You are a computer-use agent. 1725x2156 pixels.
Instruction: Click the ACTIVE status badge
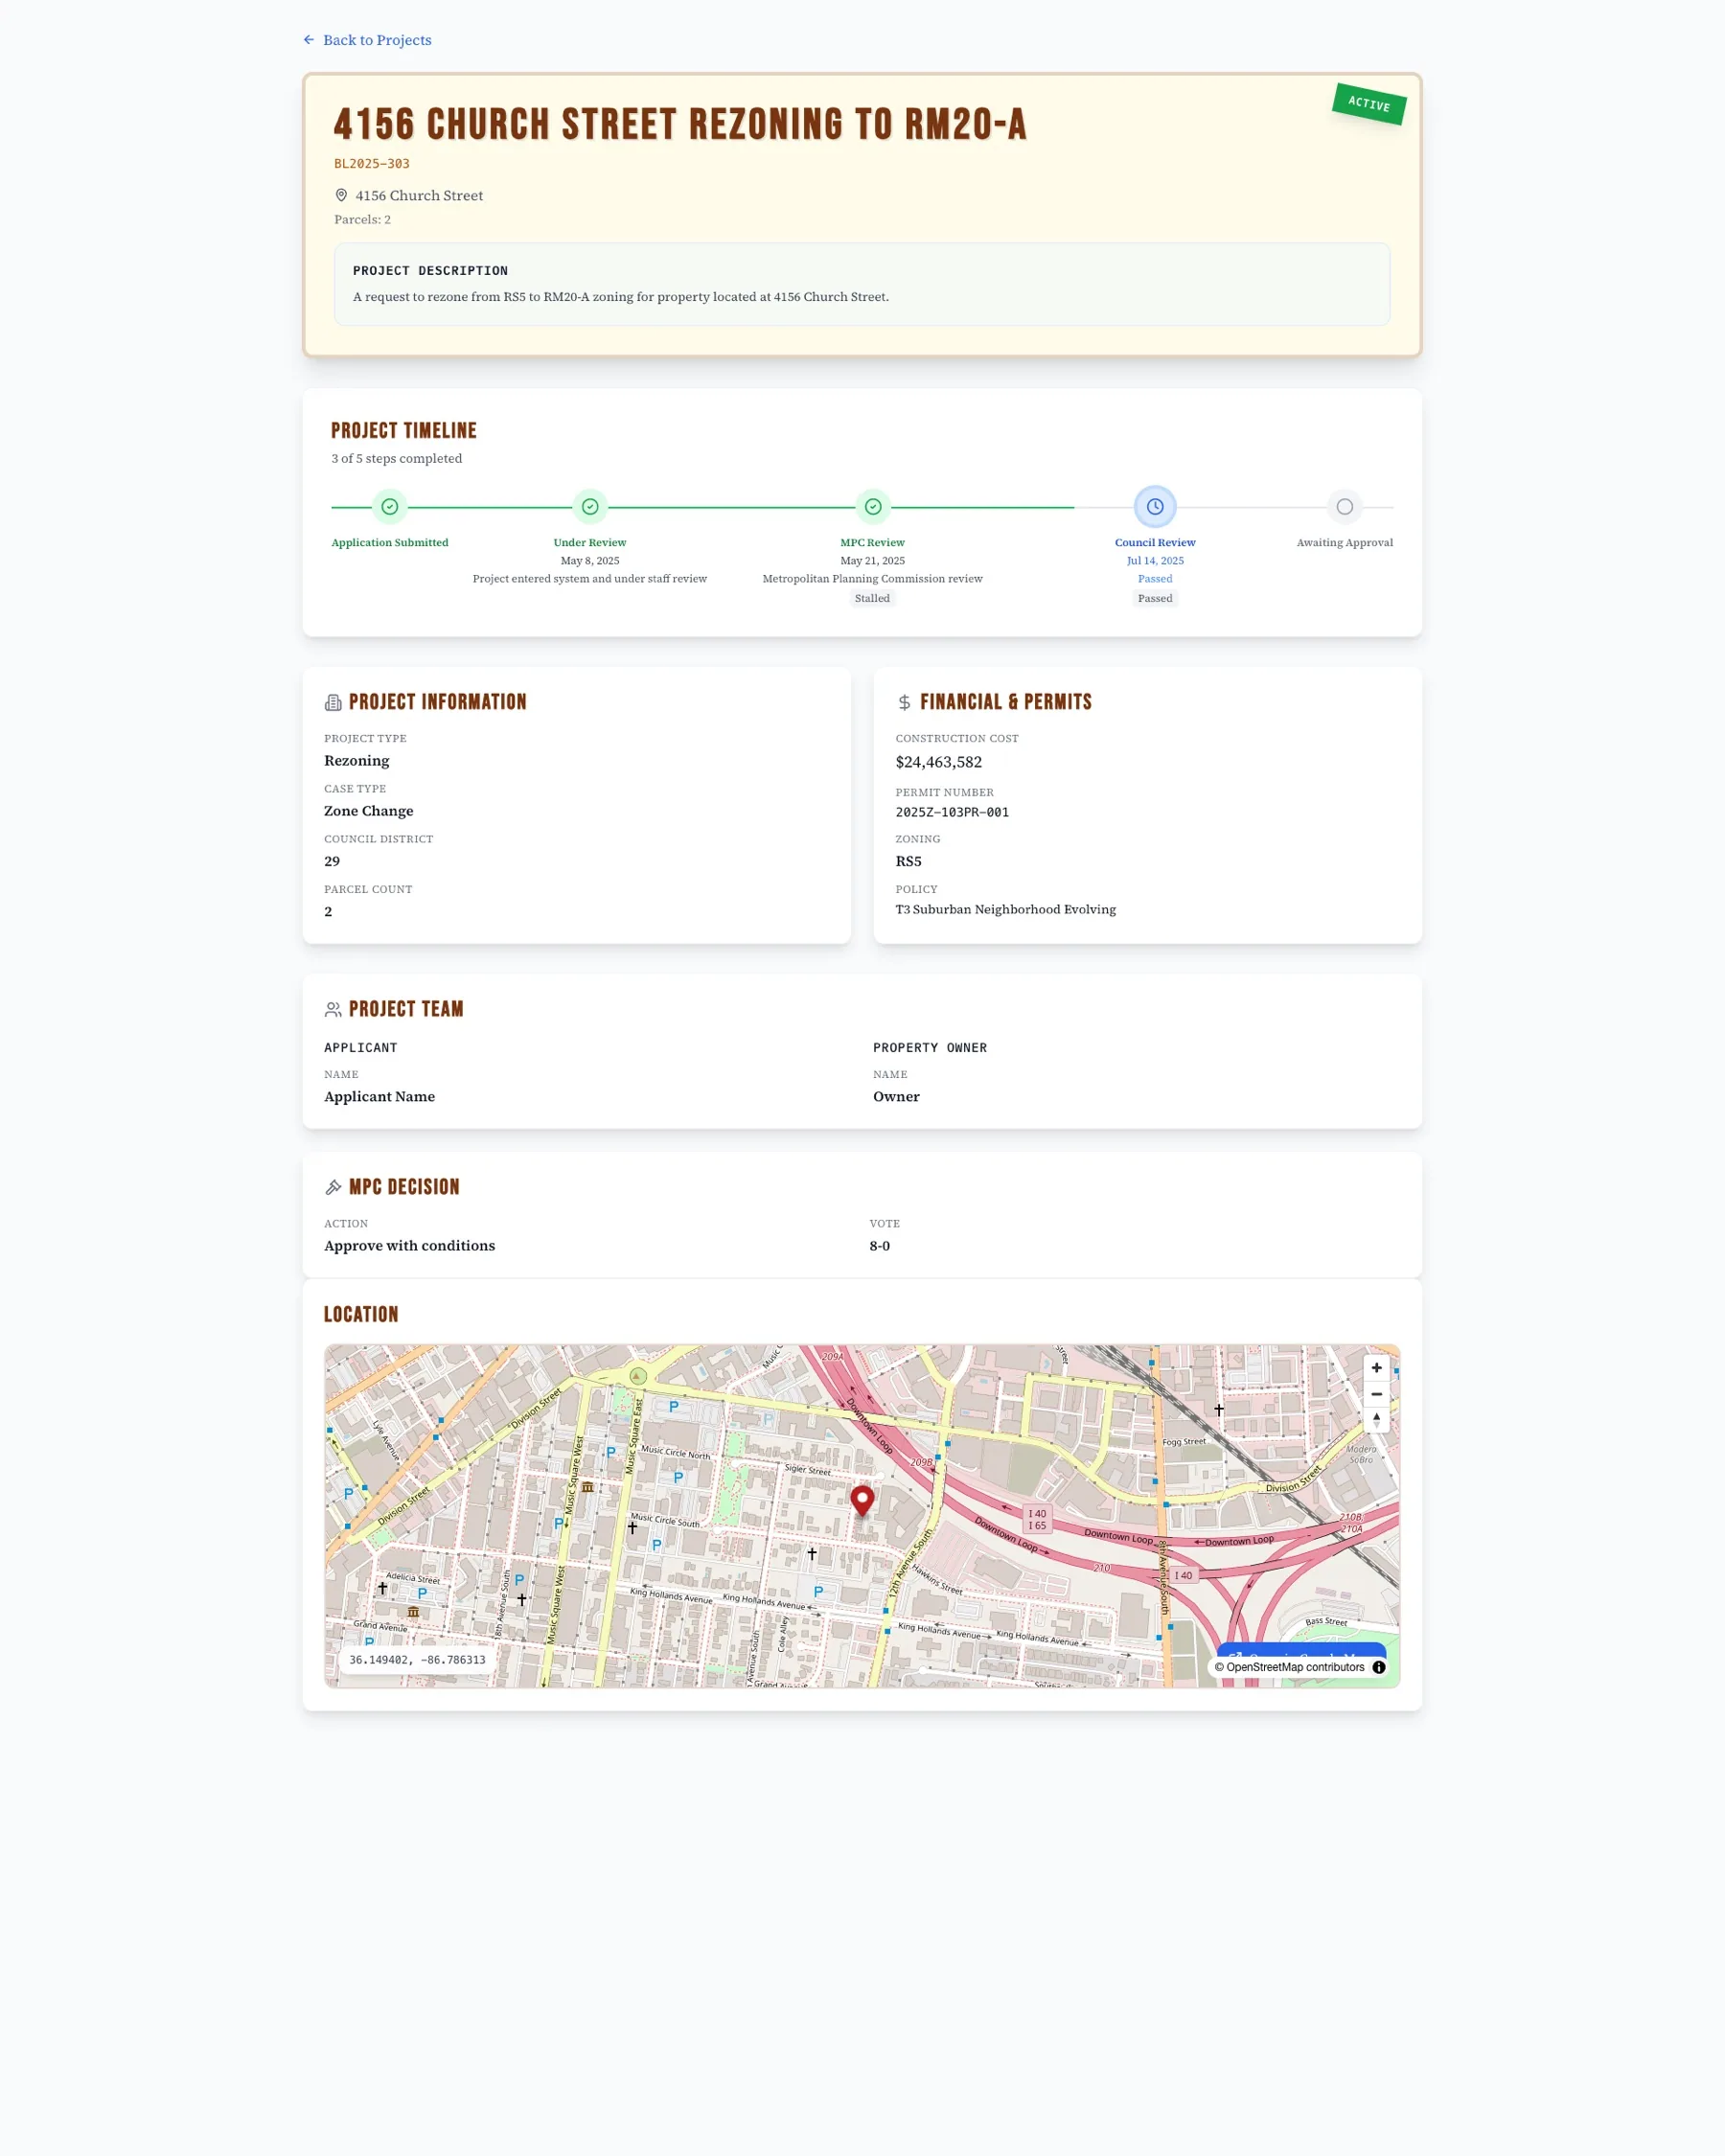(x=1369, y=104)
